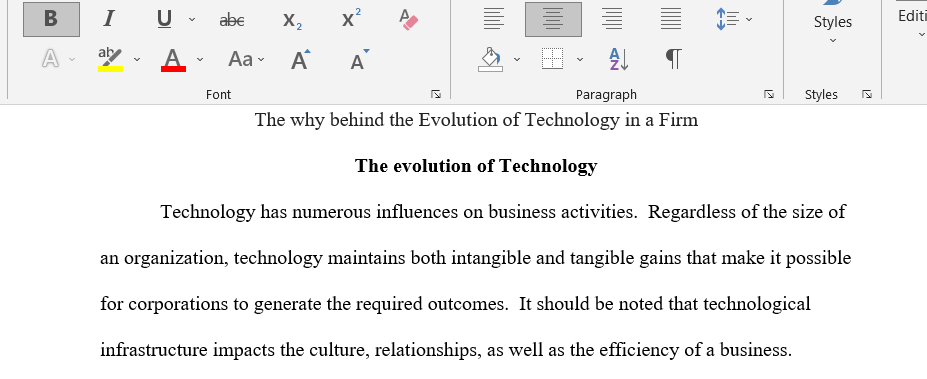Show or hide paragraph marks

673,59
